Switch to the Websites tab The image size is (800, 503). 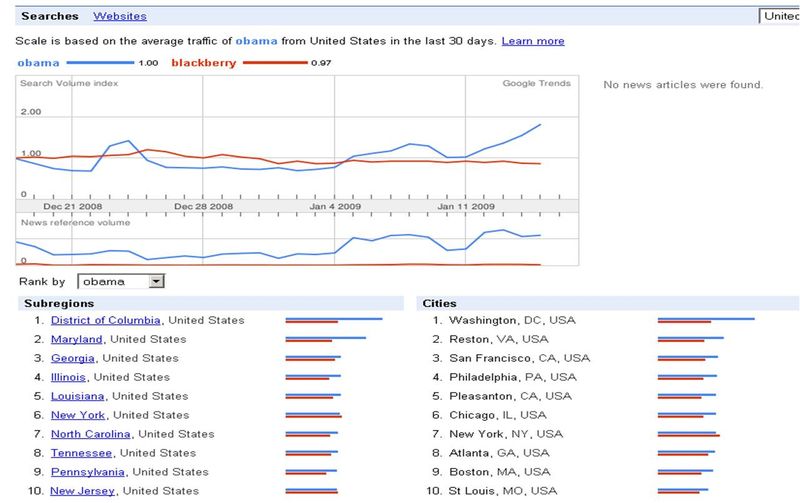tap(119, 16)
